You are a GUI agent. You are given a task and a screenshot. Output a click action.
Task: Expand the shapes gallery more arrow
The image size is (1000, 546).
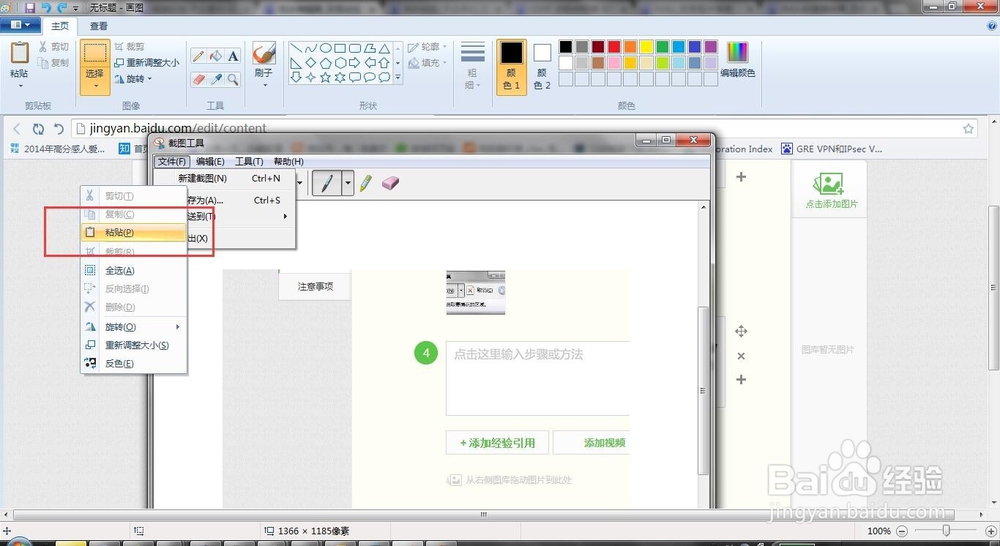397,78
